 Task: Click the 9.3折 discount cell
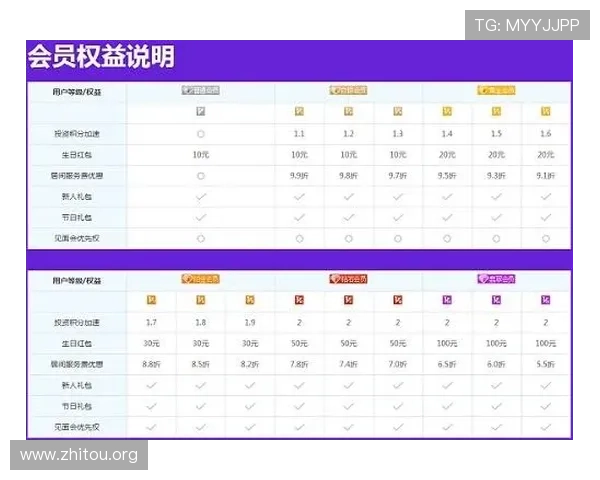[x=496, y=176]
